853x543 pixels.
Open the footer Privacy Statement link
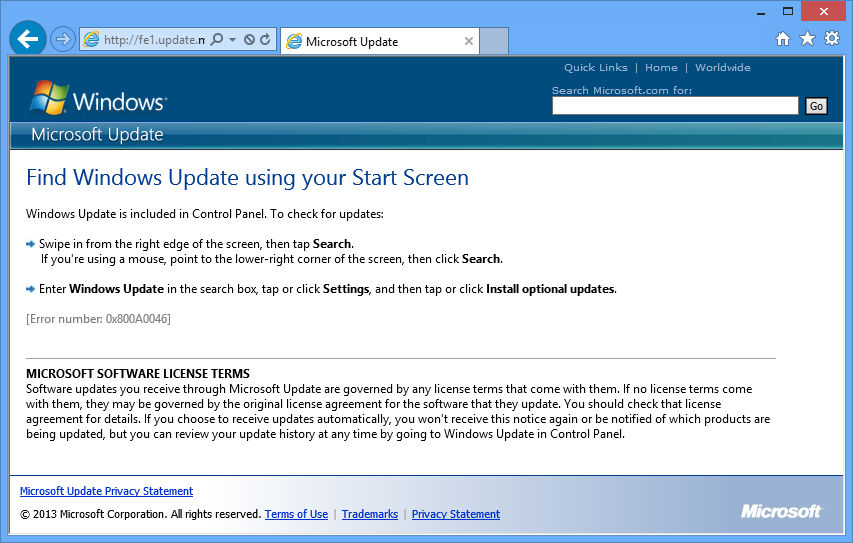click(456, 514)
